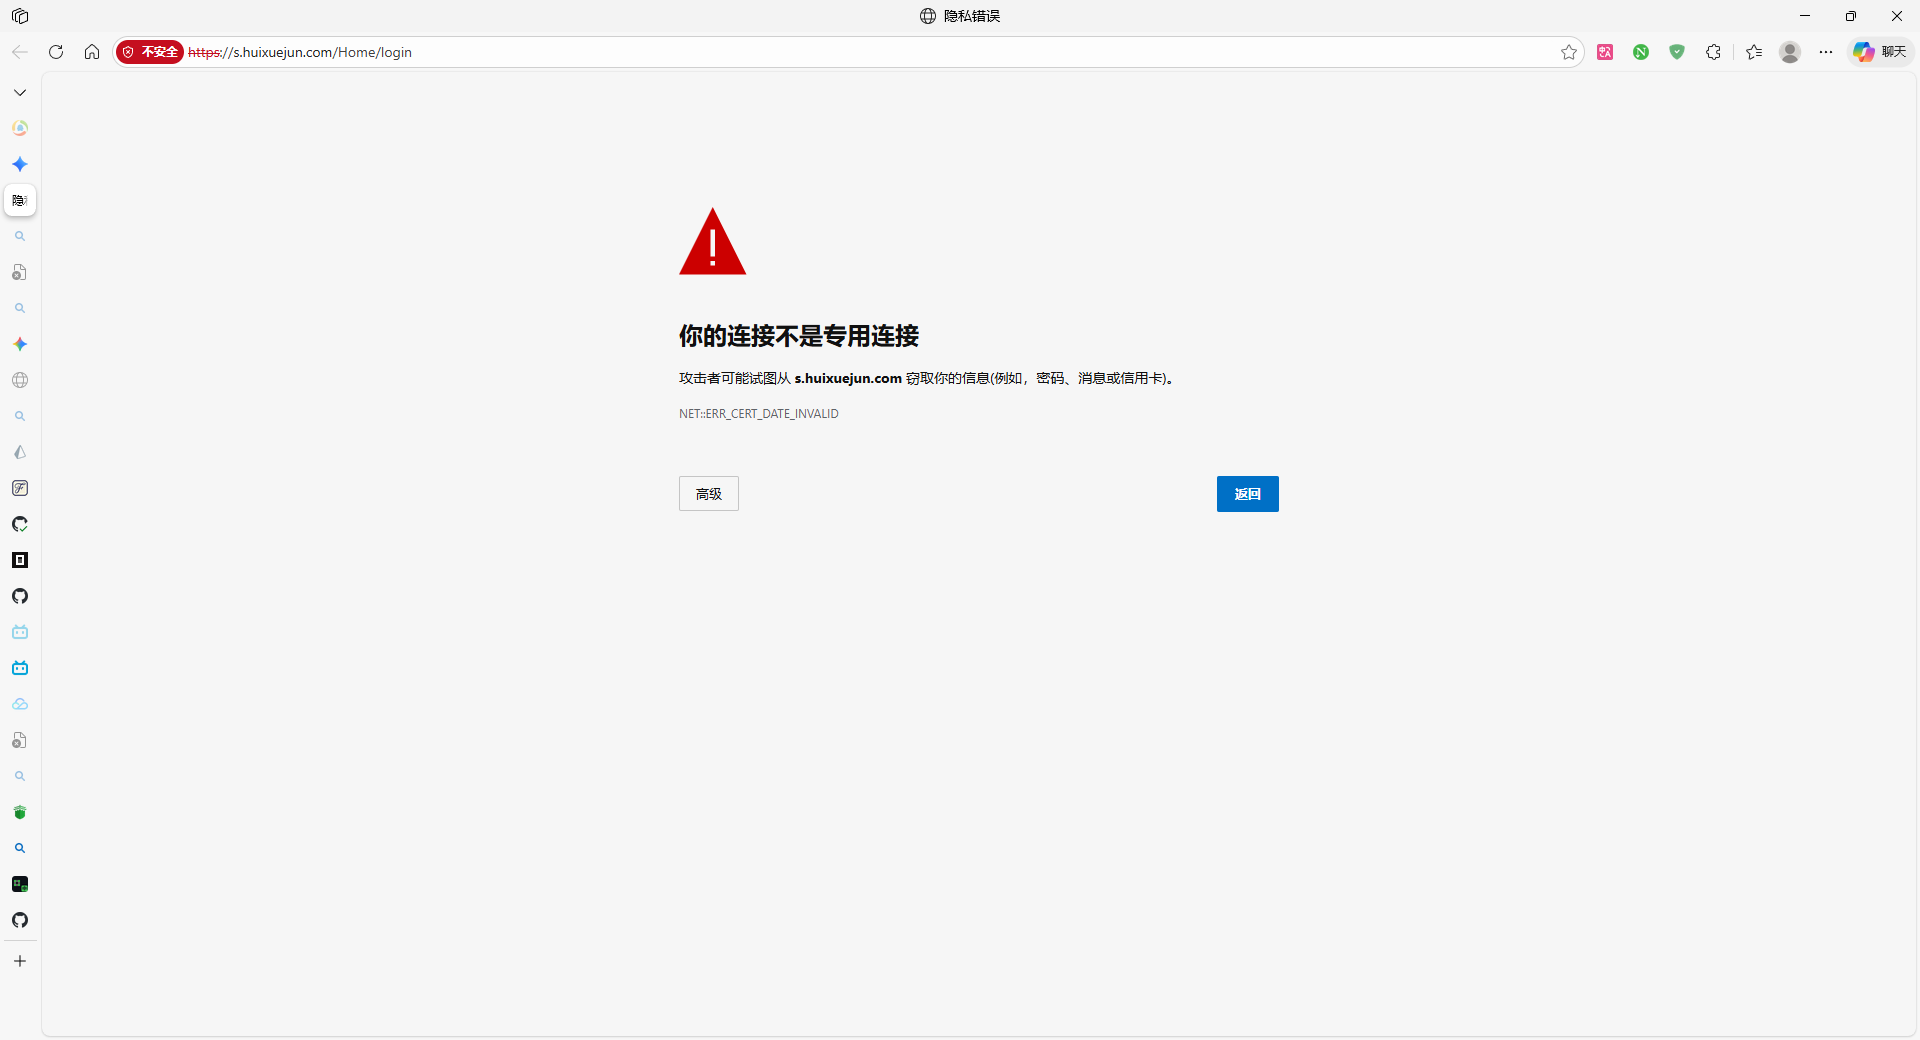The height and width of the screenshot is (1040, 1920).
Task: Open the Favorites list icon
Action: tap(1754, 52)
